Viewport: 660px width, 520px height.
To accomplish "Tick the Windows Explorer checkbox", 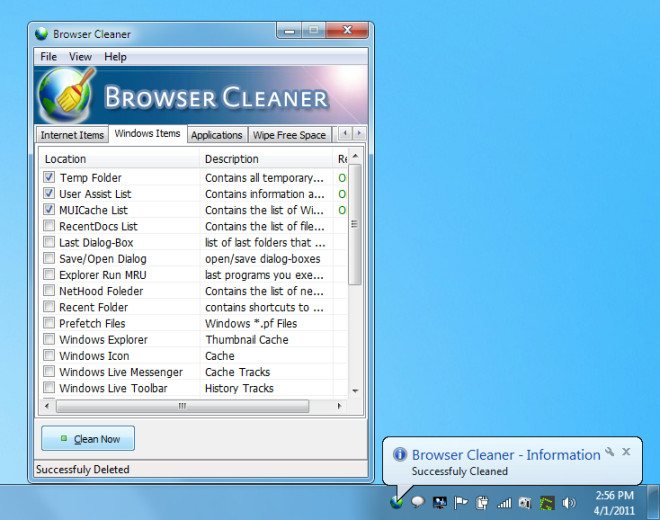I will (x=49, y=339).
